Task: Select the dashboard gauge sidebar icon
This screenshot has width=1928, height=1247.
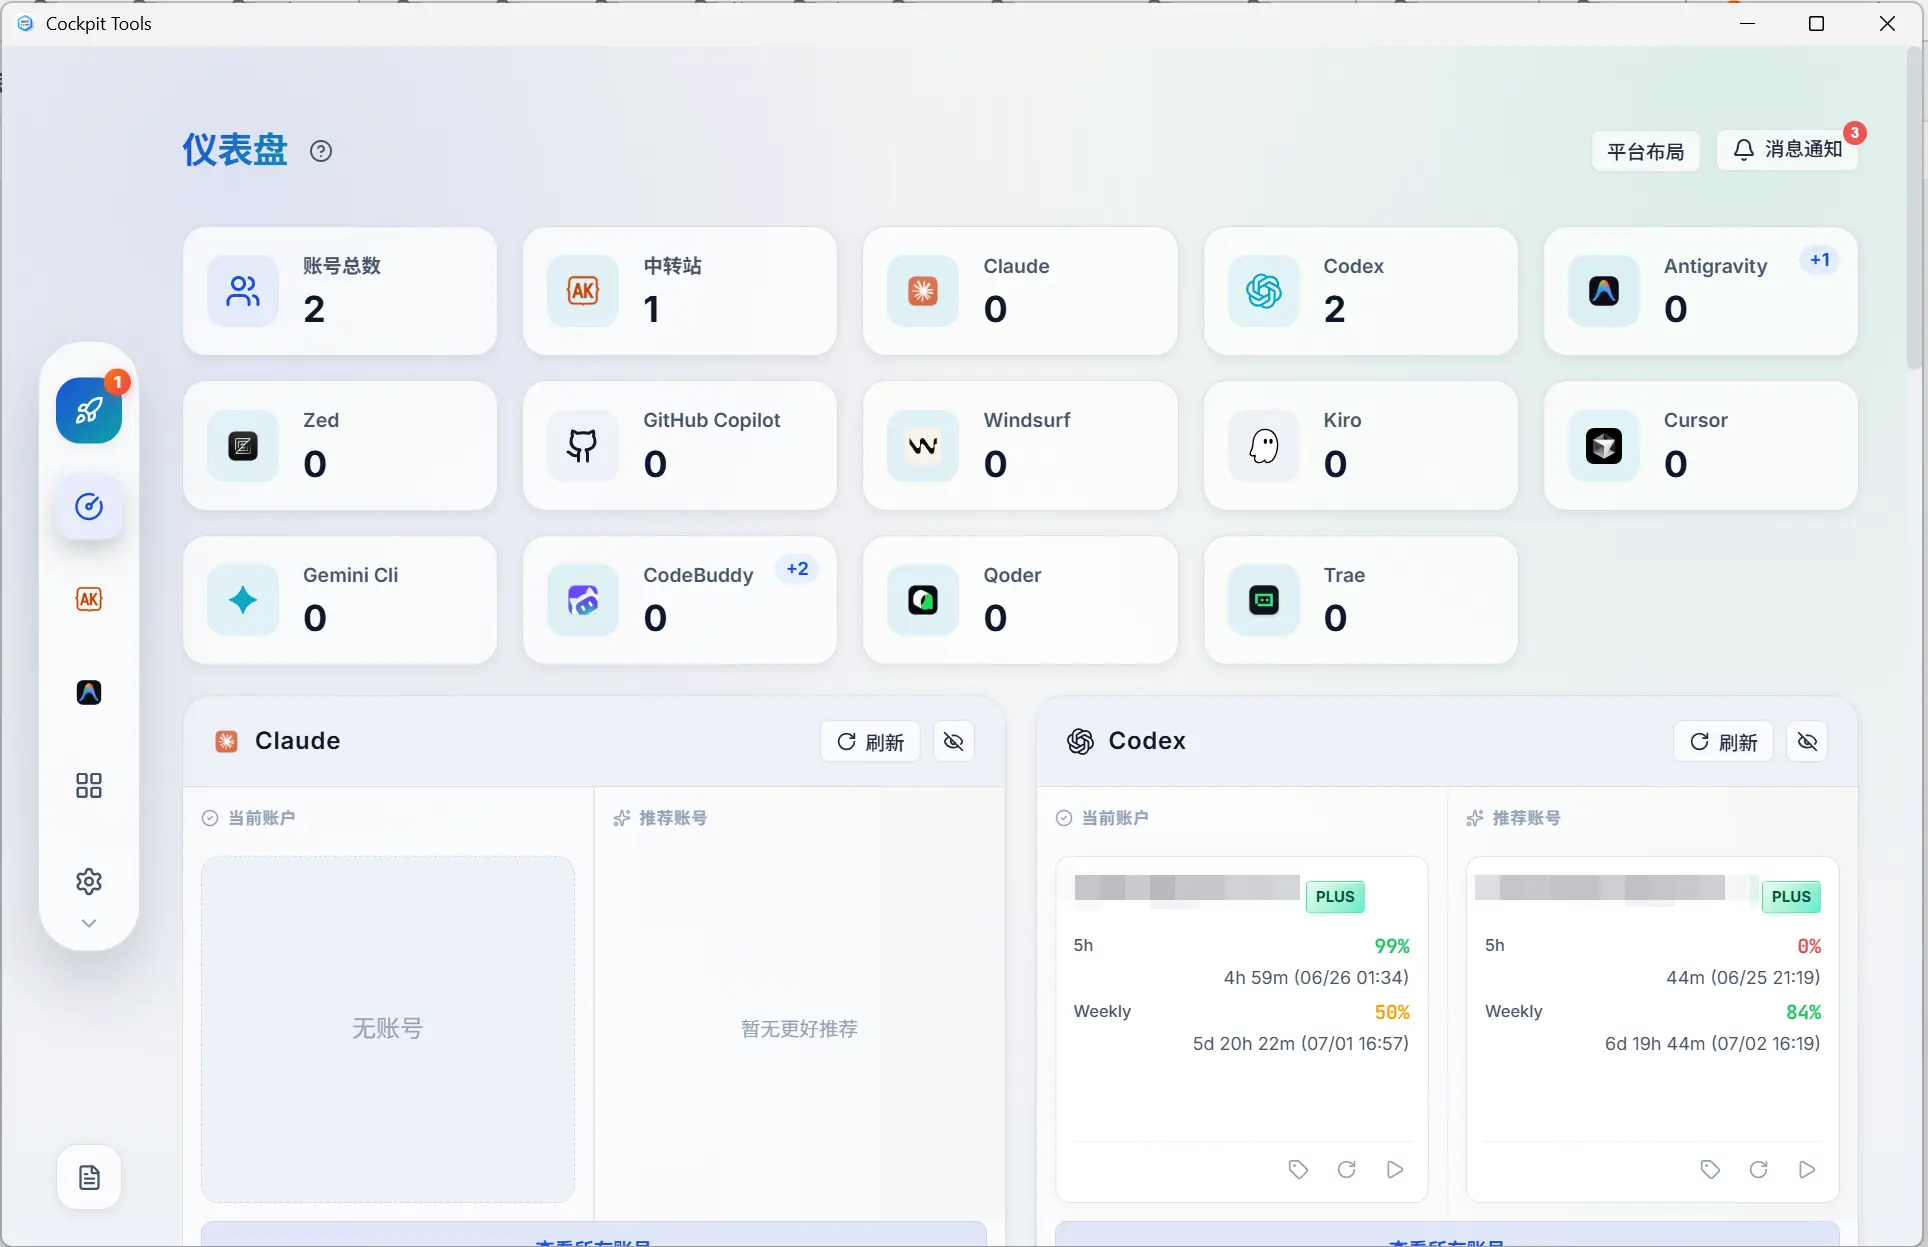Action: (x=89, y=507)
